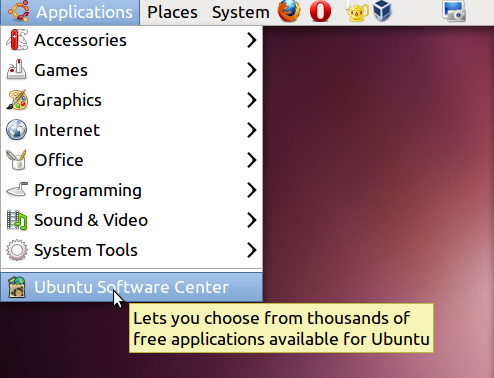
Task: Expand the Accessories arrow chevron
Action: [x=252, y=40]
